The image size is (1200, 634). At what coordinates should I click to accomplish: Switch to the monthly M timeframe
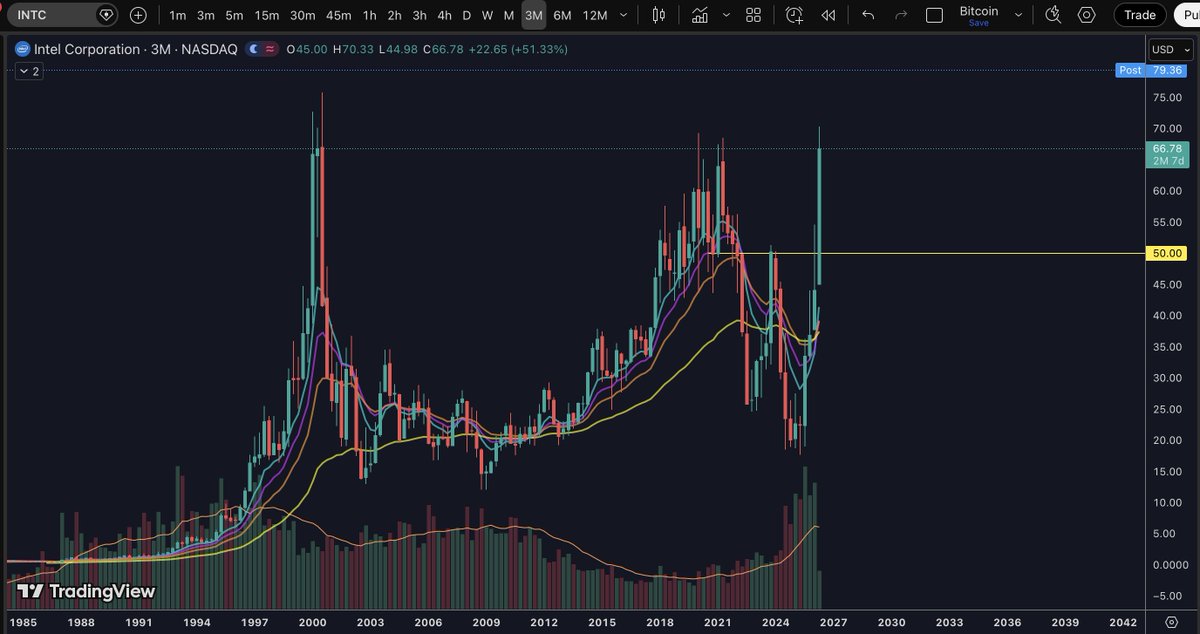(509, 15)
